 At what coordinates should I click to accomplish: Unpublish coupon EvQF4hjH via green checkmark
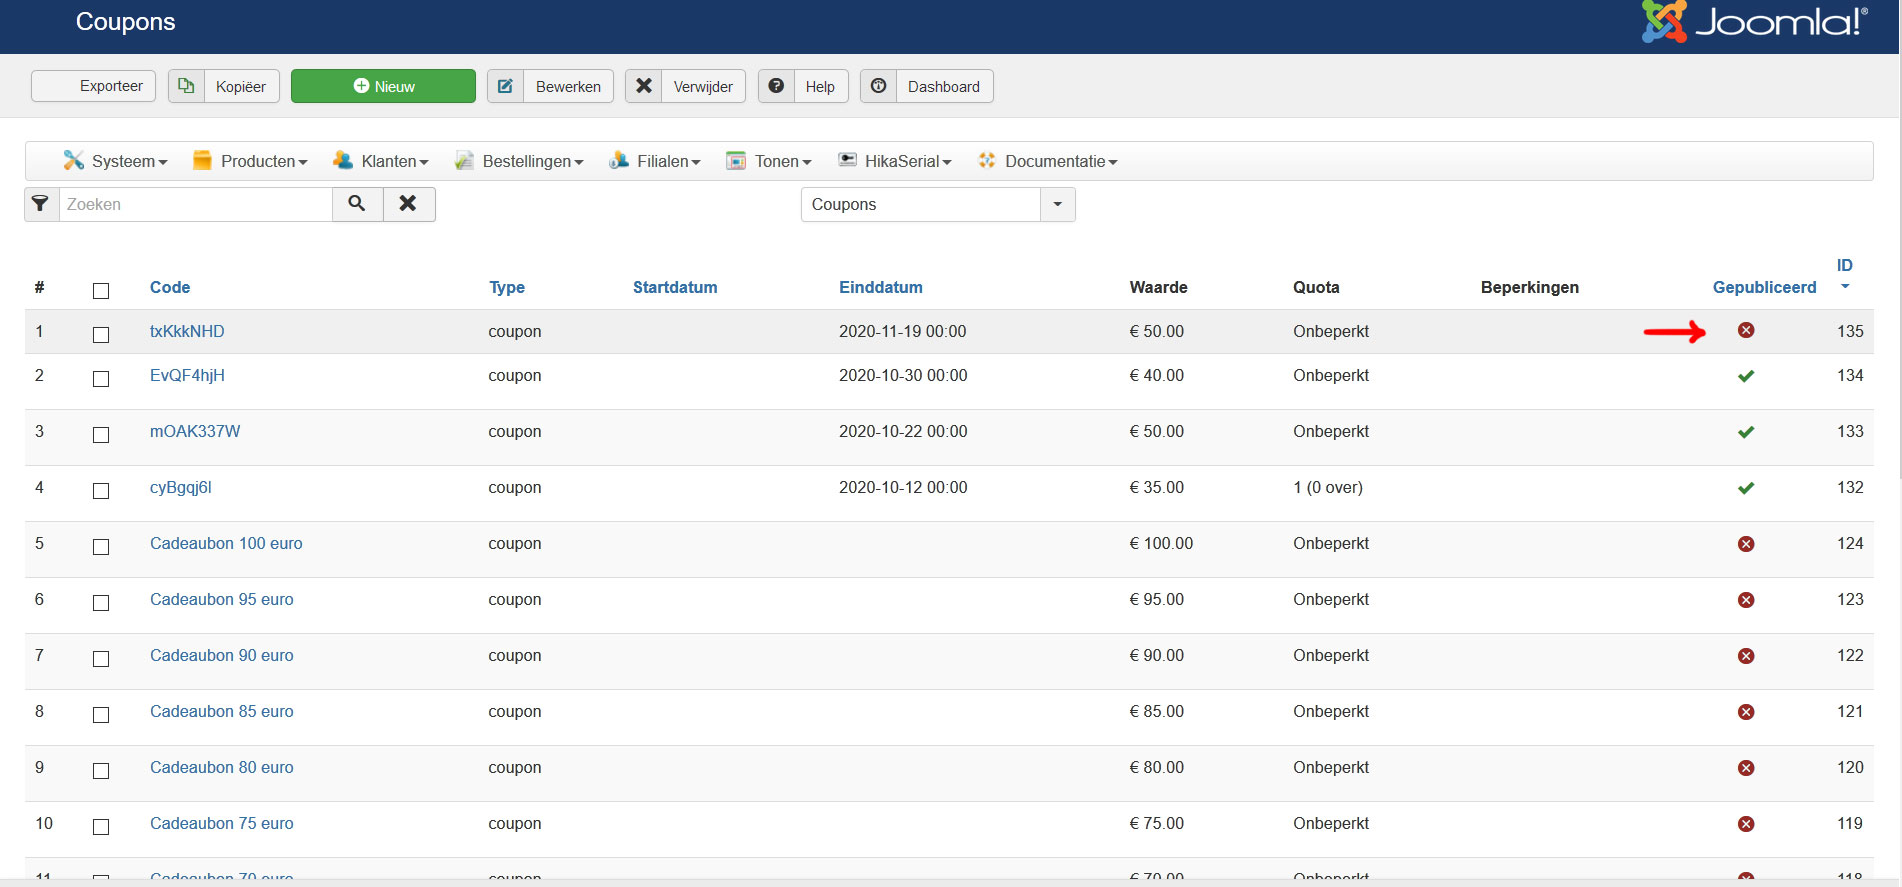pos(1746,376)
